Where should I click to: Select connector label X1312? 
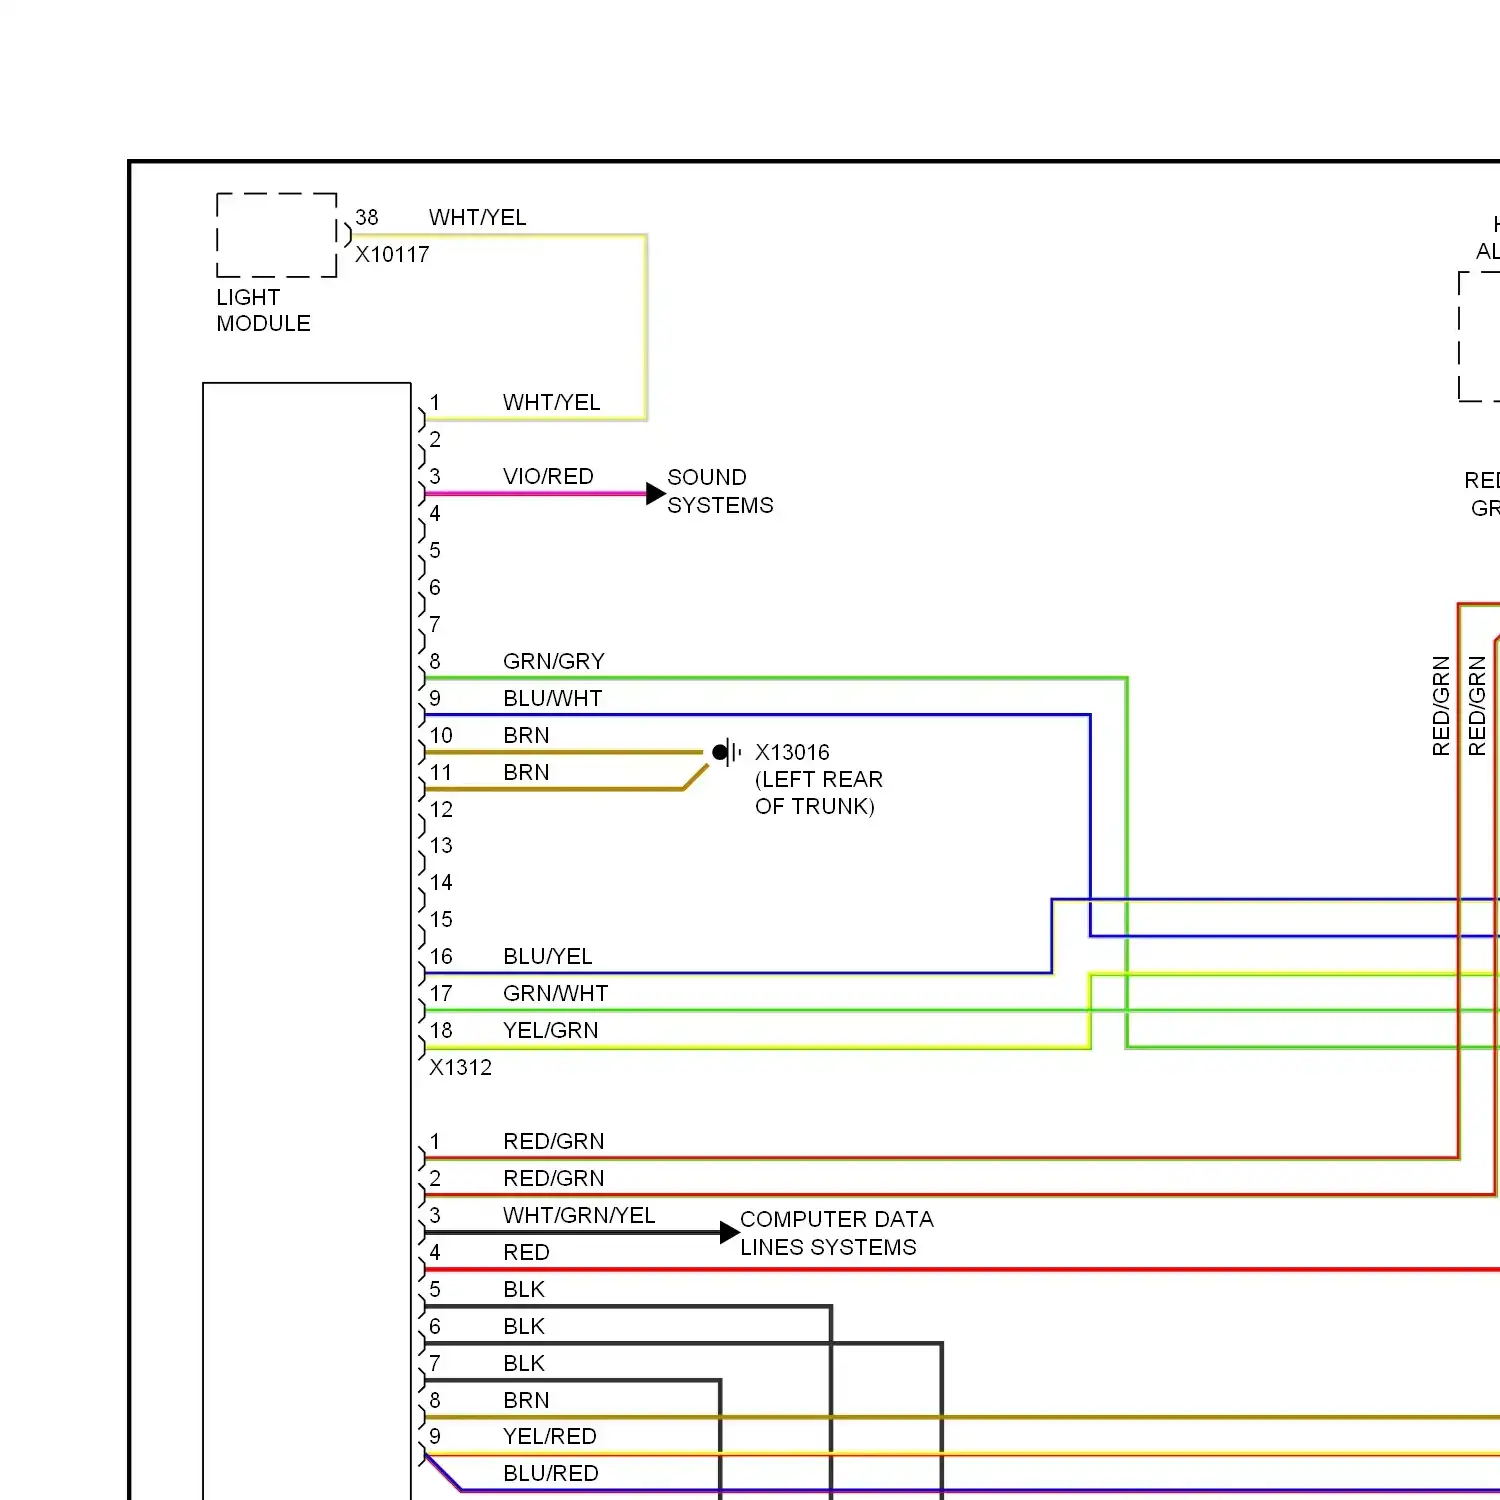click(x=461, y=1067)
